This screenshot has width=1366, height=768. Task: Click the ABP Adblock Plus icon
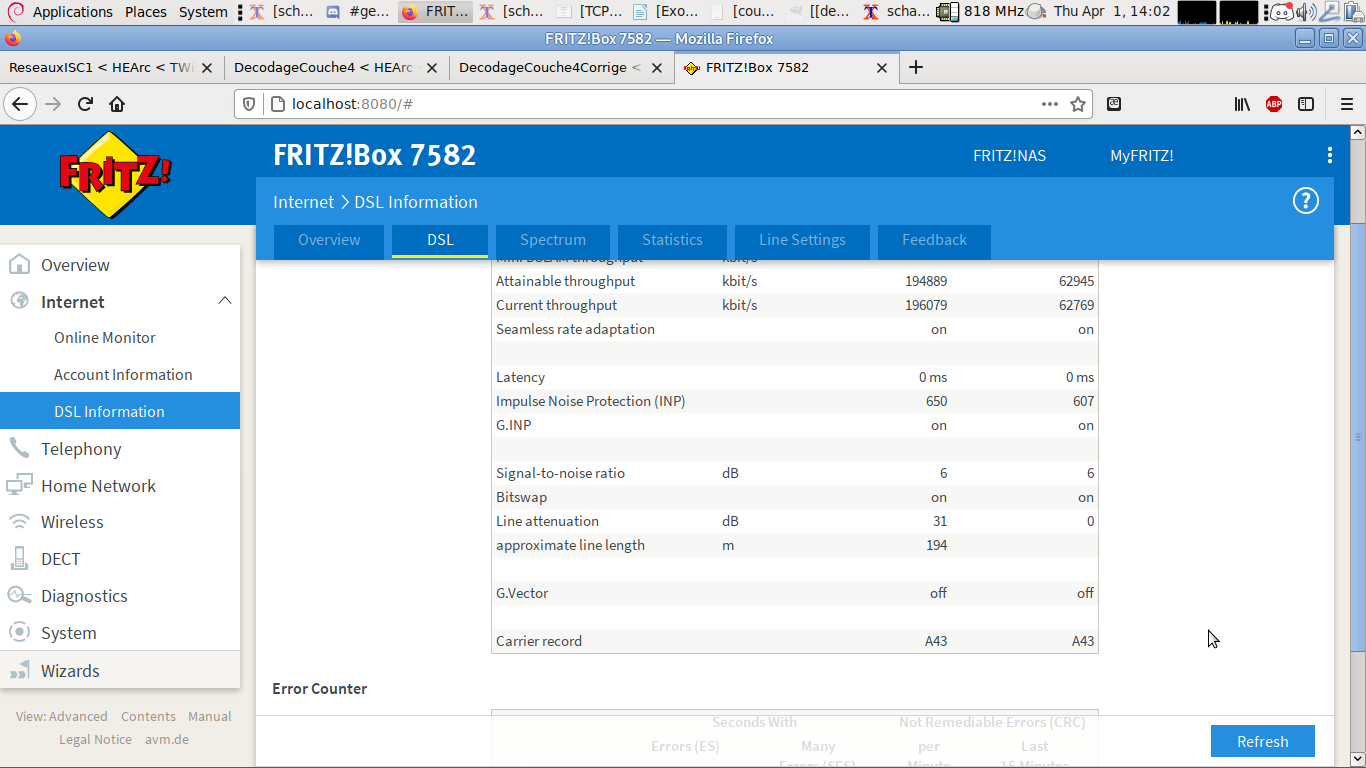pos(1274,104)
